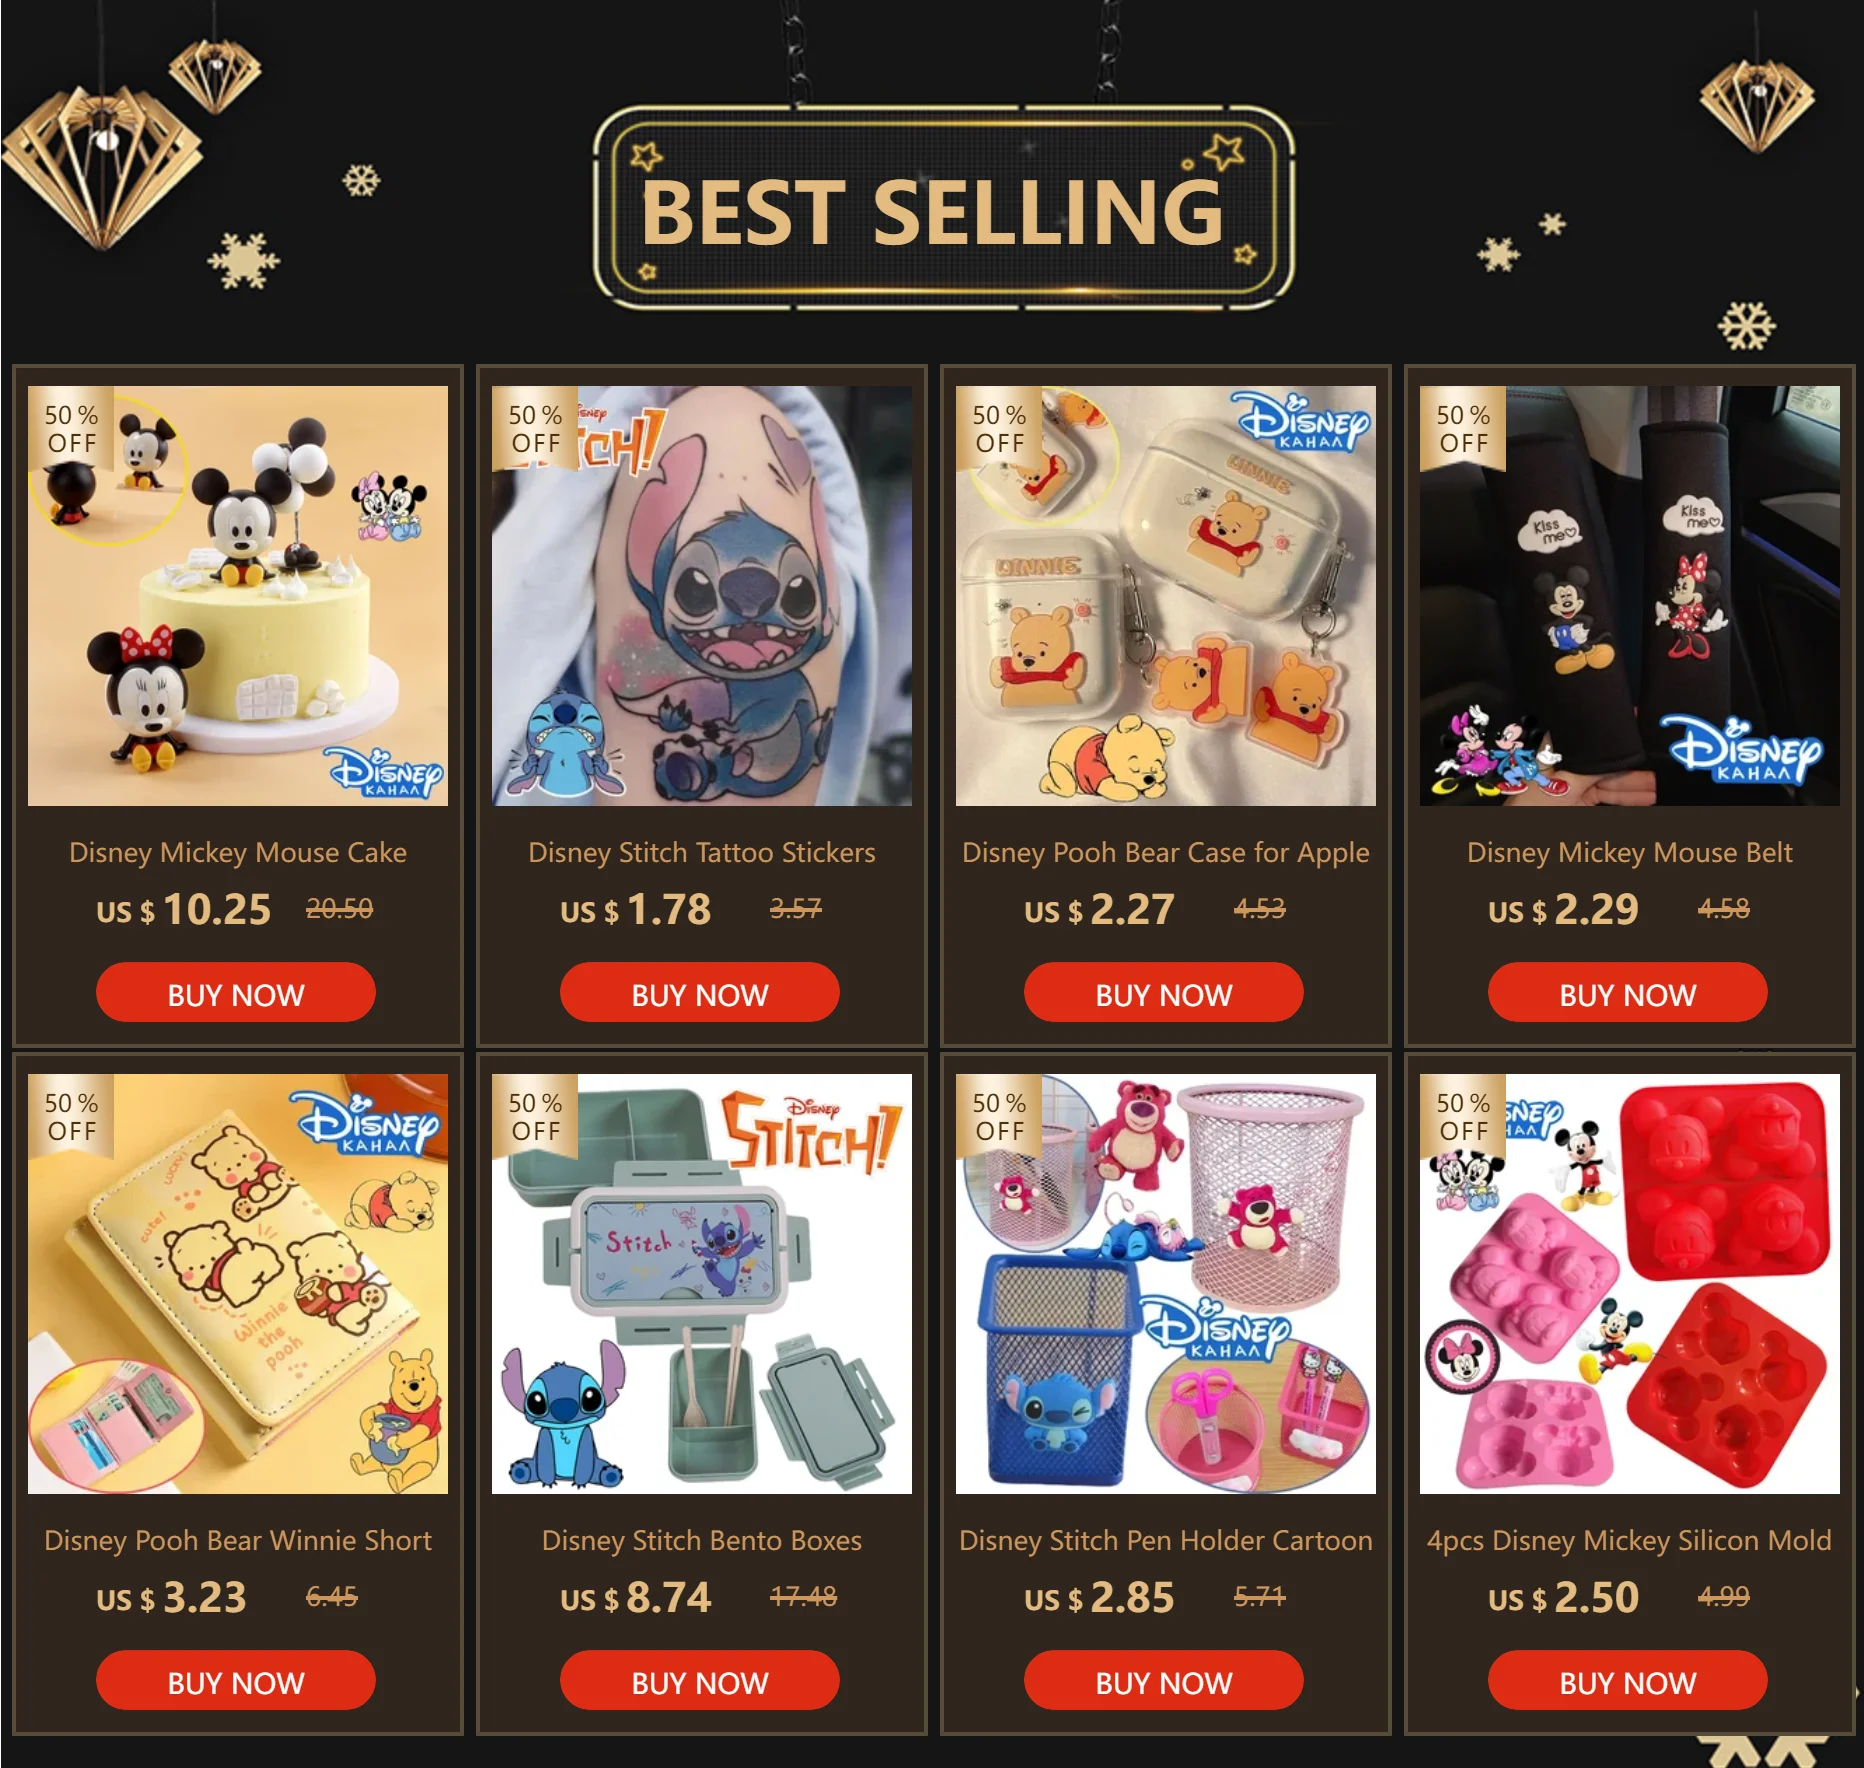Open the Mickey Mouse cake product image
This screenshot has width=1864, height=1768.
[238, 596]
